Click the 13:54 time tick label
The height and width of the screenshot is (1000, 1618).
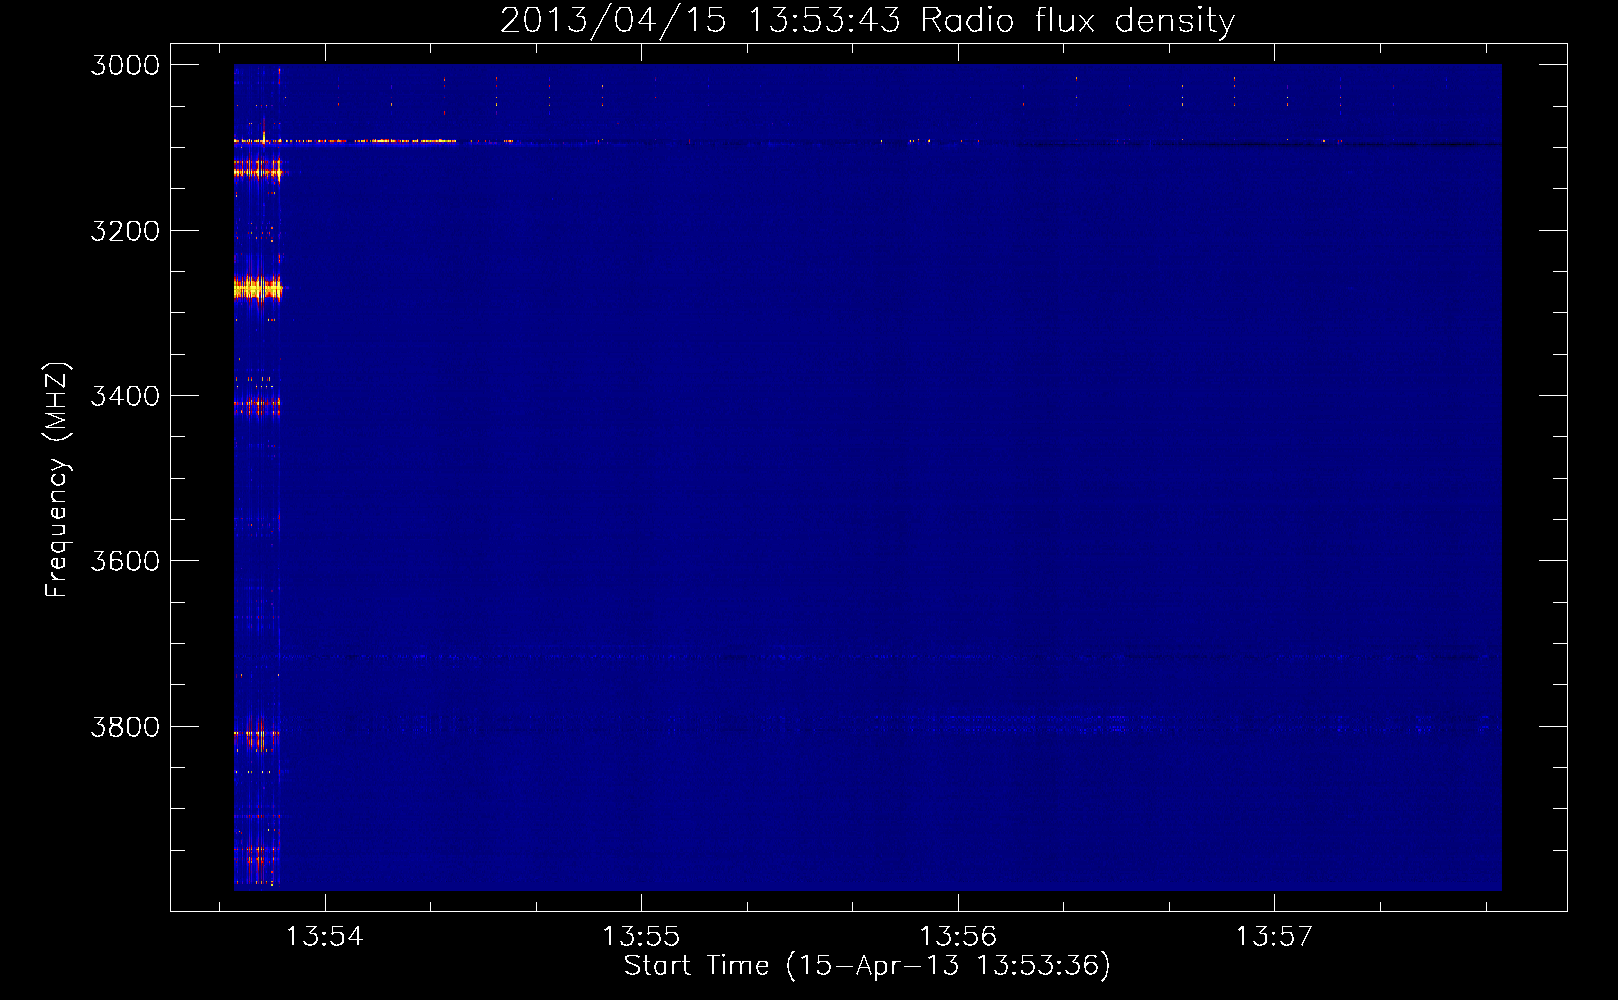[x=324, y=937]
